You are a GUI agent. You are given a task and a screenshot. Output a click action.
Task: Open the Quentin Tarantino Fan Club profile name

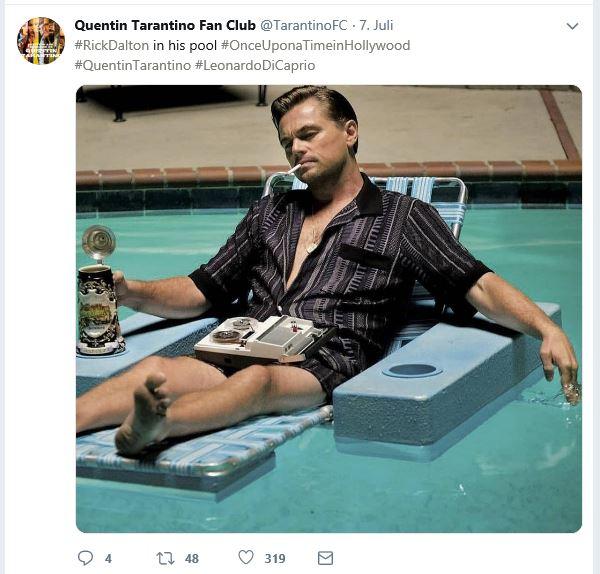(165, 25)
